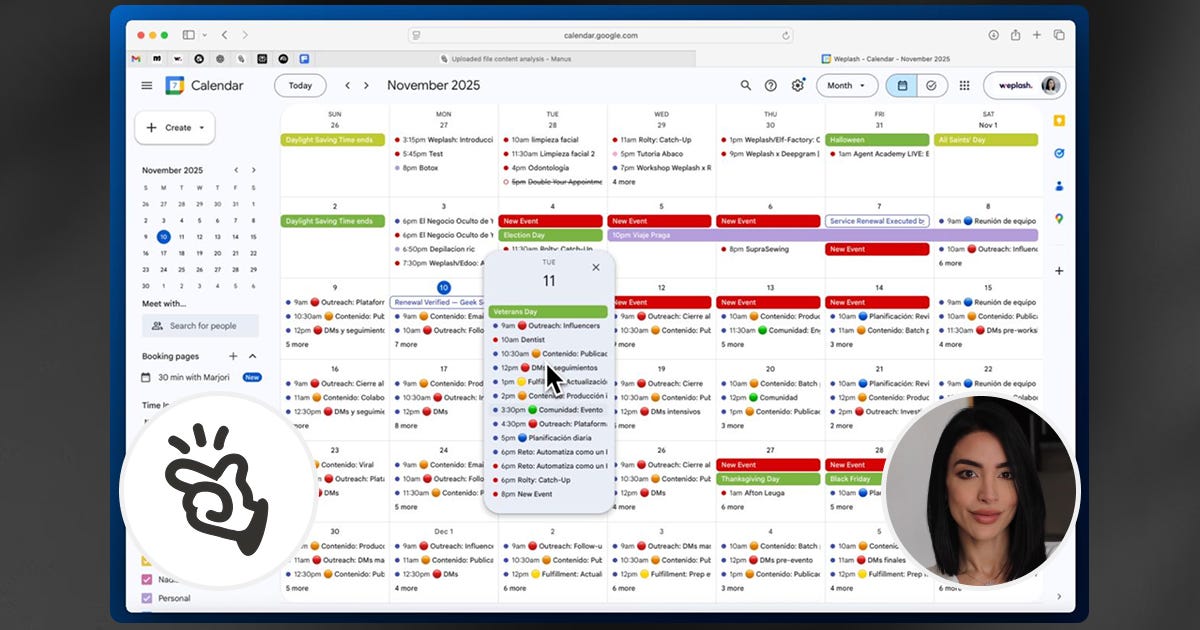Mini calendar previous month arrow
The width and height of the screenshot is (1200, 630).
(x=236, y=170)
